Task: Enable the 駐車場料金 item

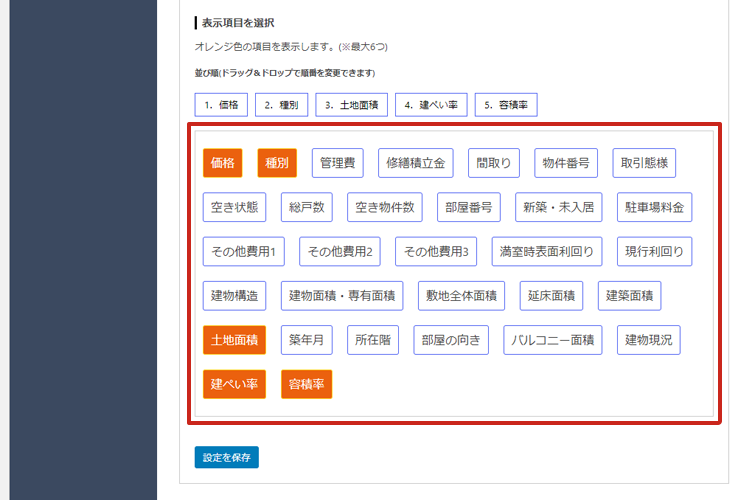Action: (x=654, y=207)
